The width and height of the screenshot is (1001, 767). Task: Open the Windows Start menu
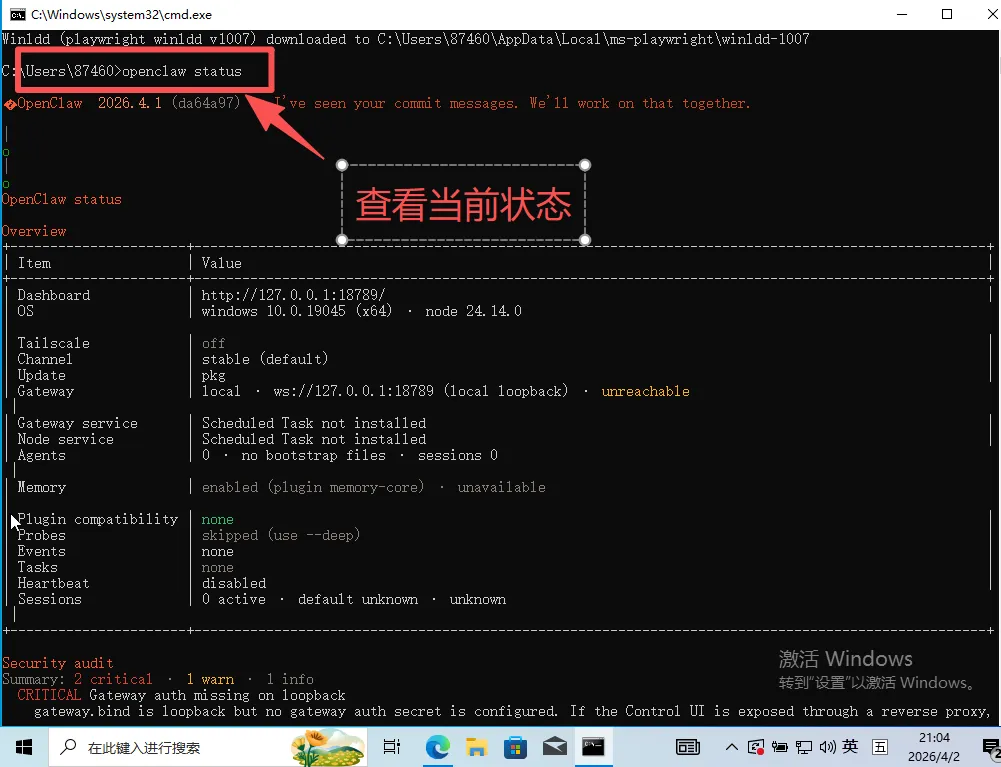click(x=24, y=747)
